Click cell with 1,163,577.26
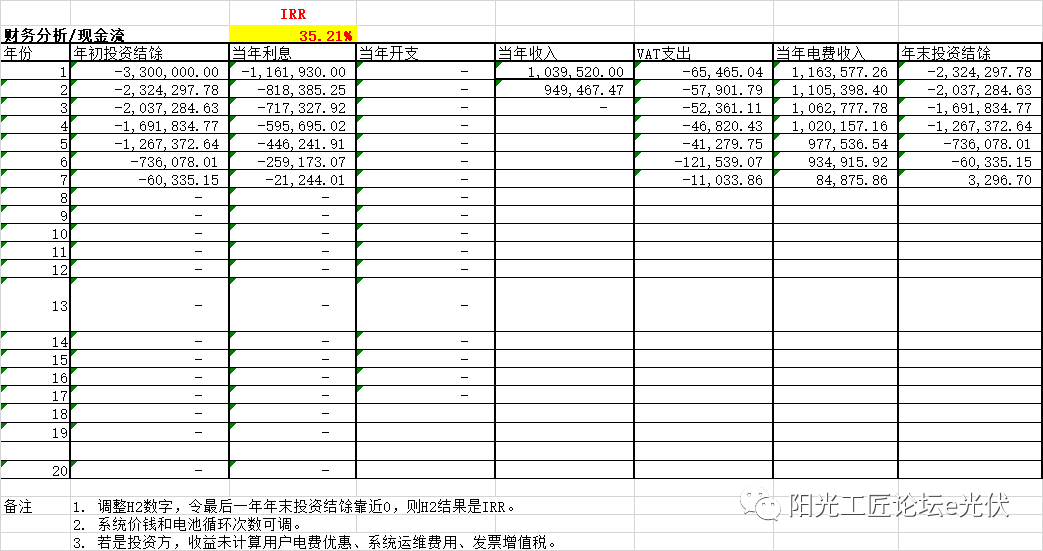 (x=835, y=72)
